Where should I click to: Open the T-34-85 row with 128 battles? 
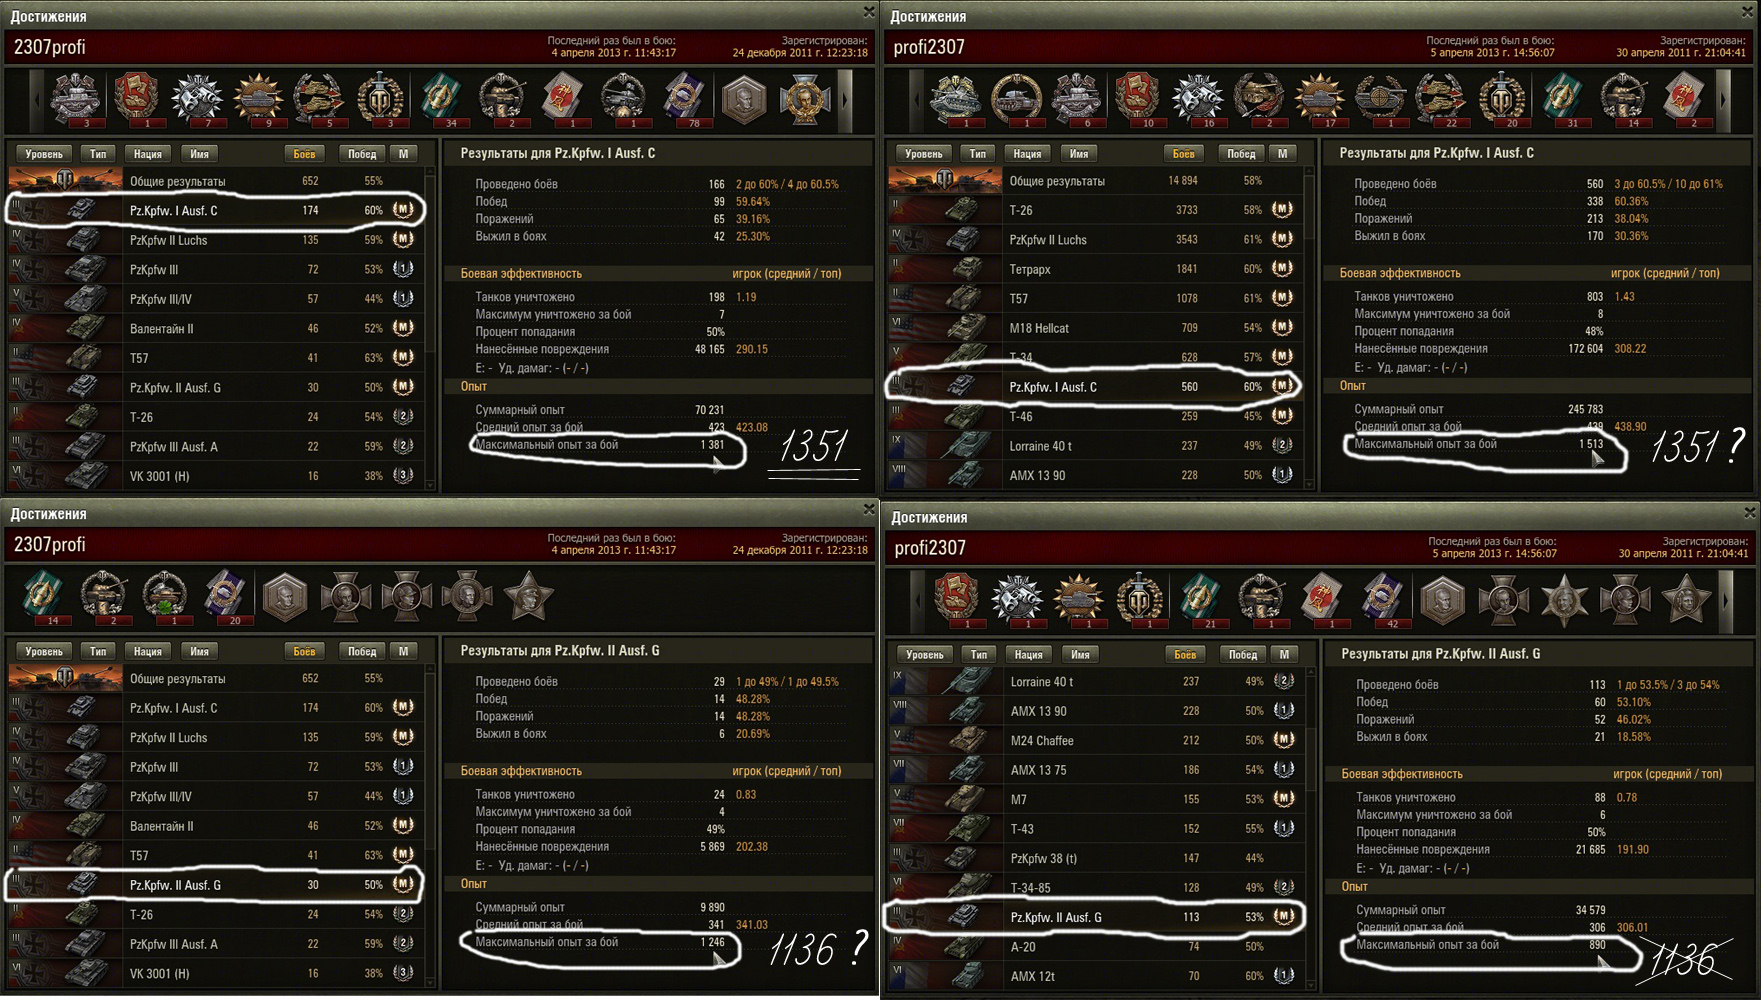click(1095, 888)
